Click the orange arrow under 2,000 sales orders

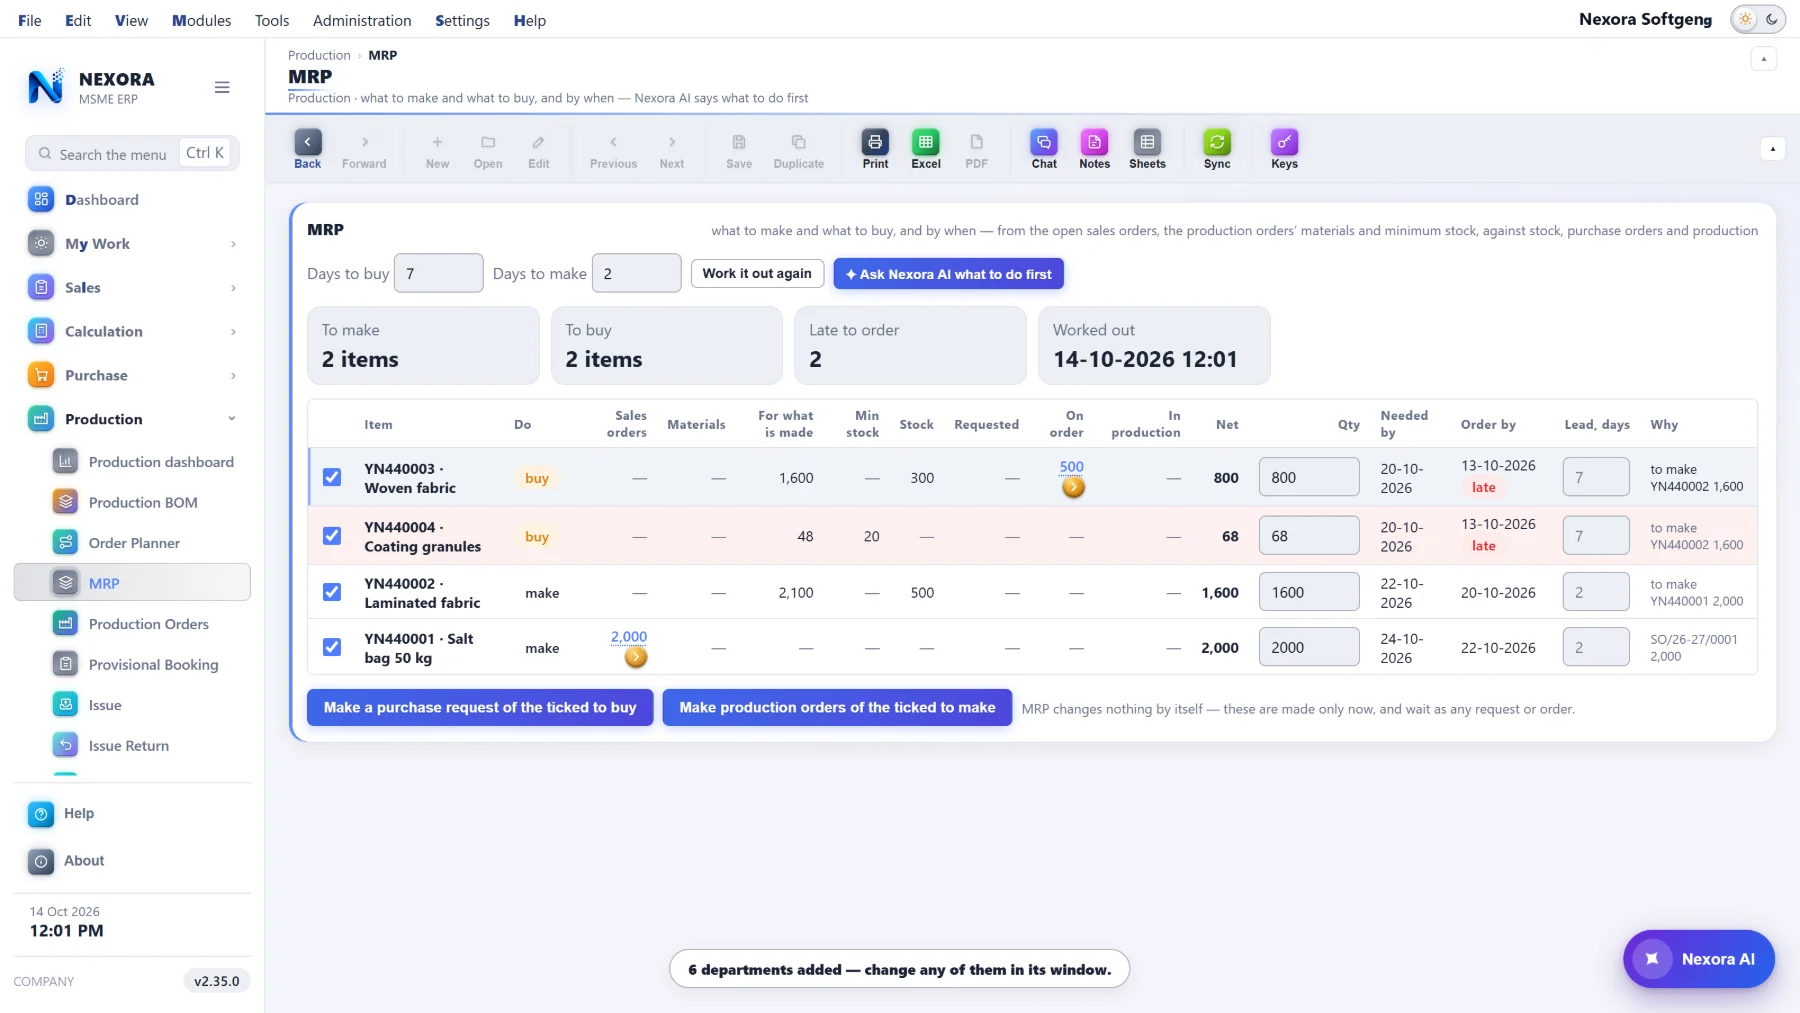pyautogui.click(x=636, y=657)
